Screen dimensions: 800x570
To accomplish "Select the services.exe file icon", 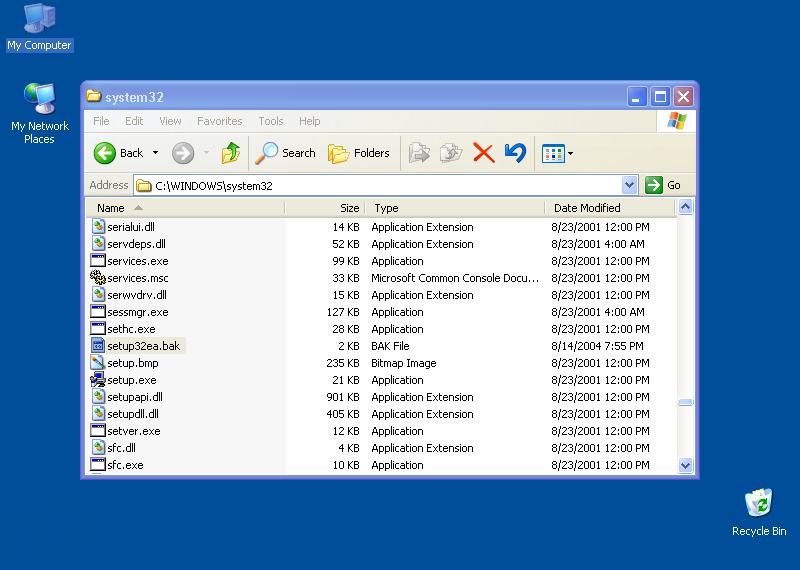I will 98,261.
